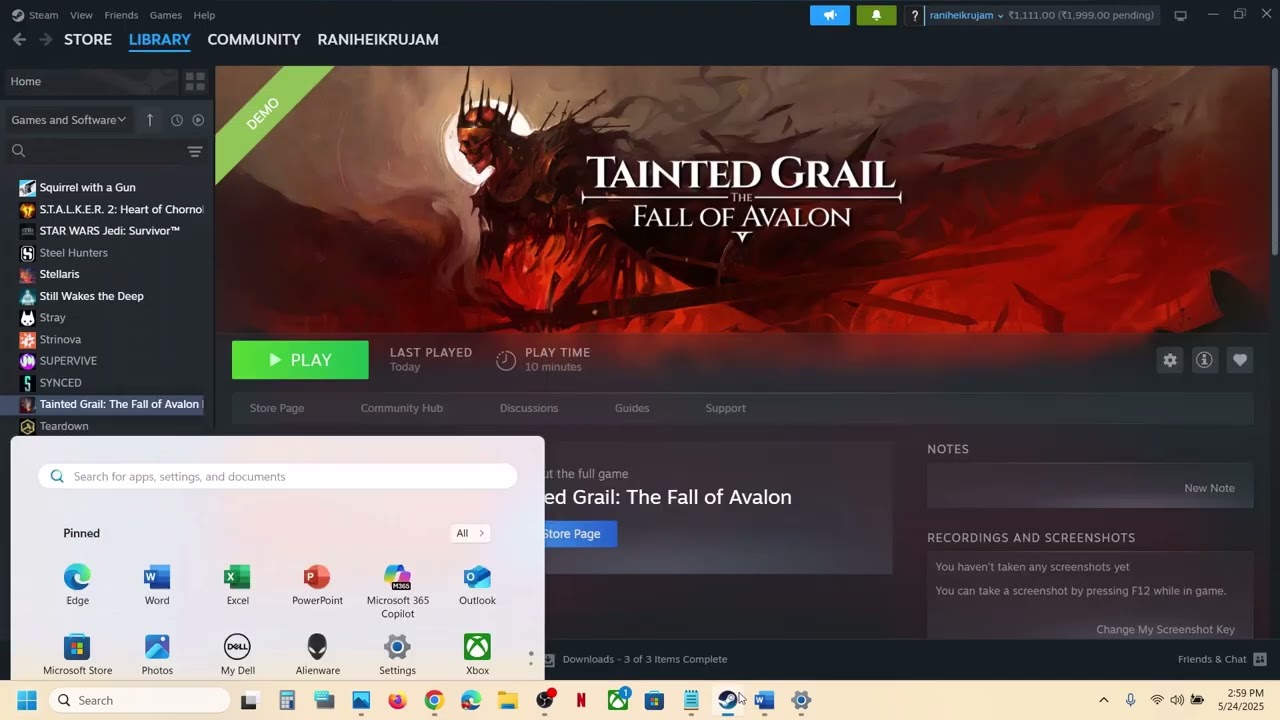Open Steam announcements megaphone icon
Screen dimensions: 1280x720
pos(830,15)
